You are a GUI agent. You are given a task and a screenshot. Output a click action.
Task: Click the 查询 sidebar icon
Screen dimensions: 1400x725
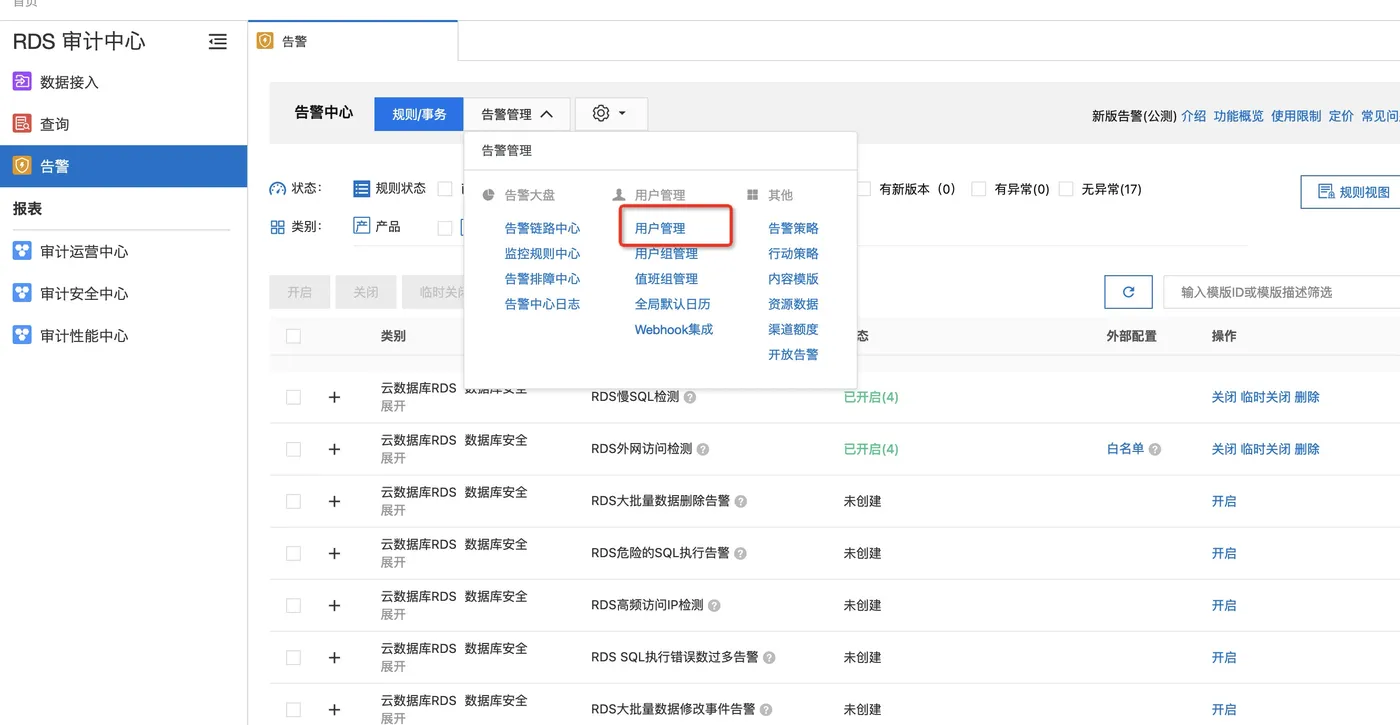[22, 124]
